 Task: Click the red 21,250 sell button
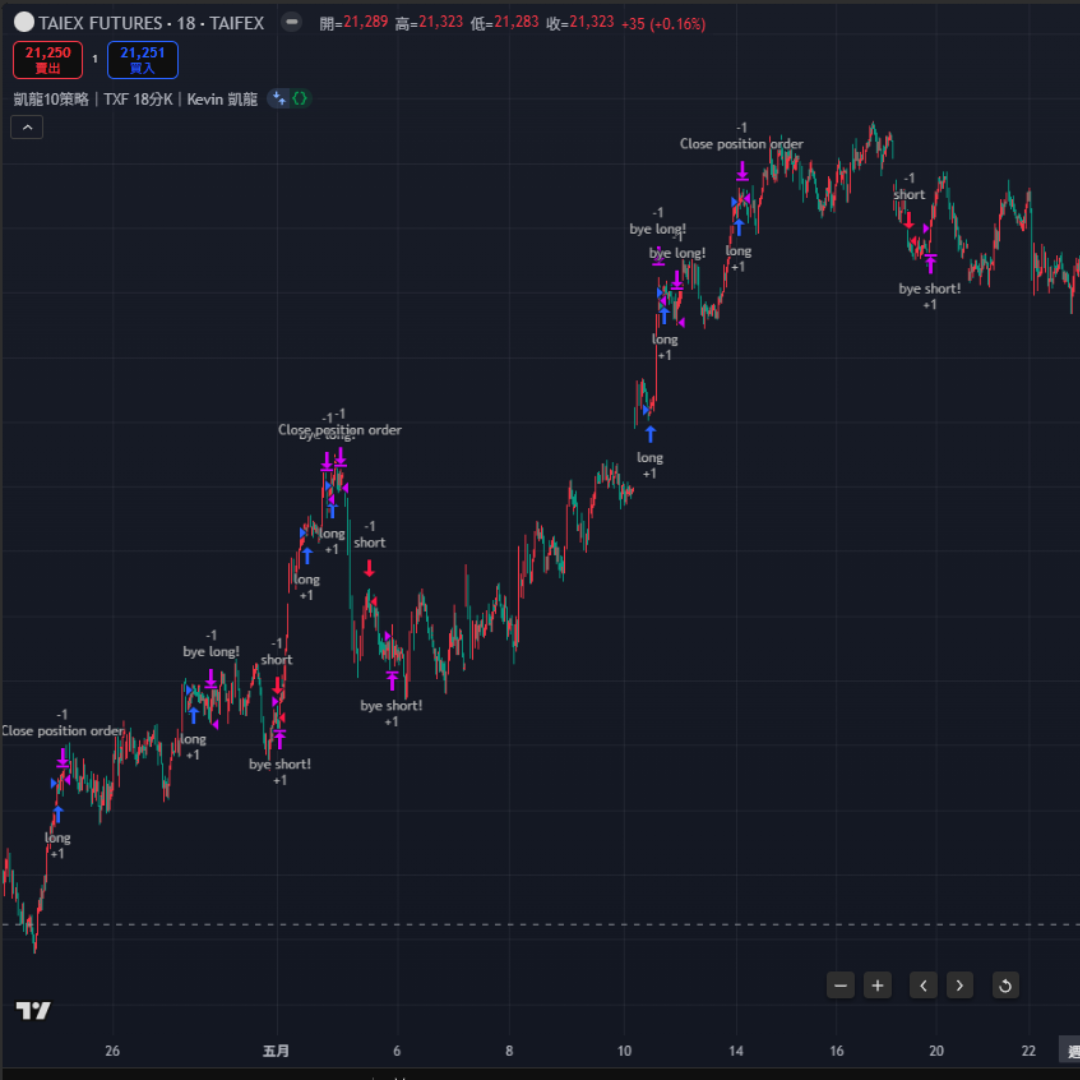pos(48,60)
